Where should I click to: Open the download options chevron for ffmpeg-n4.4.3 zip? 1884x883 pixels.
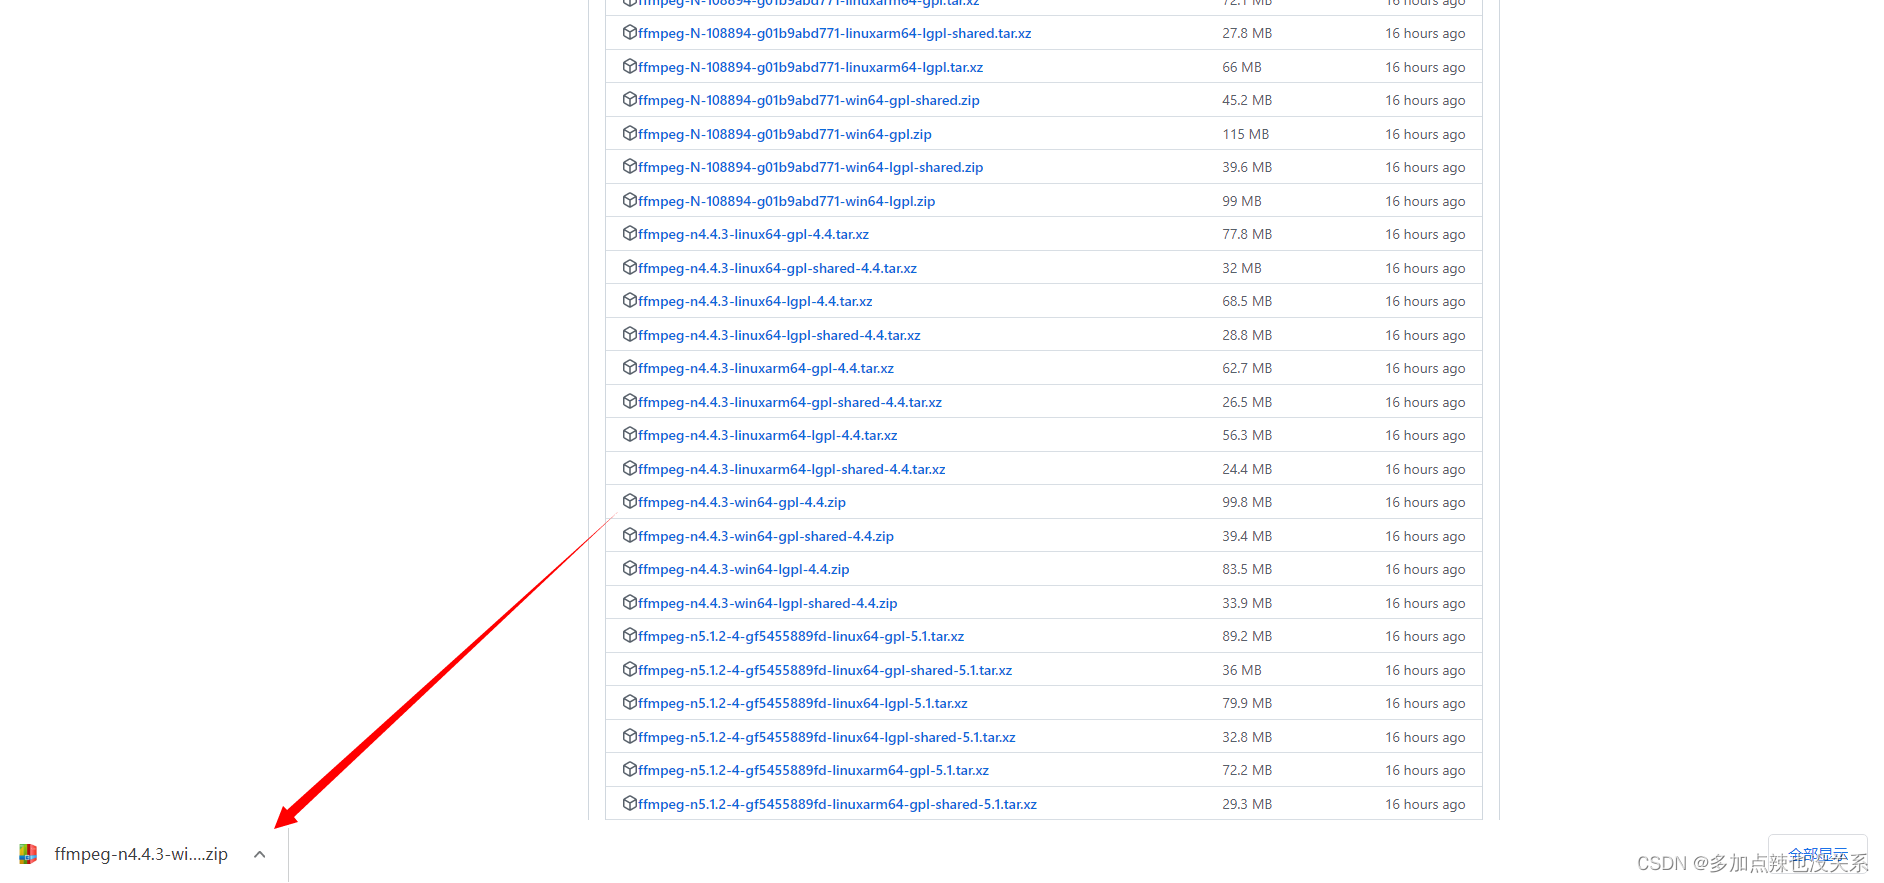coord(260,854)
